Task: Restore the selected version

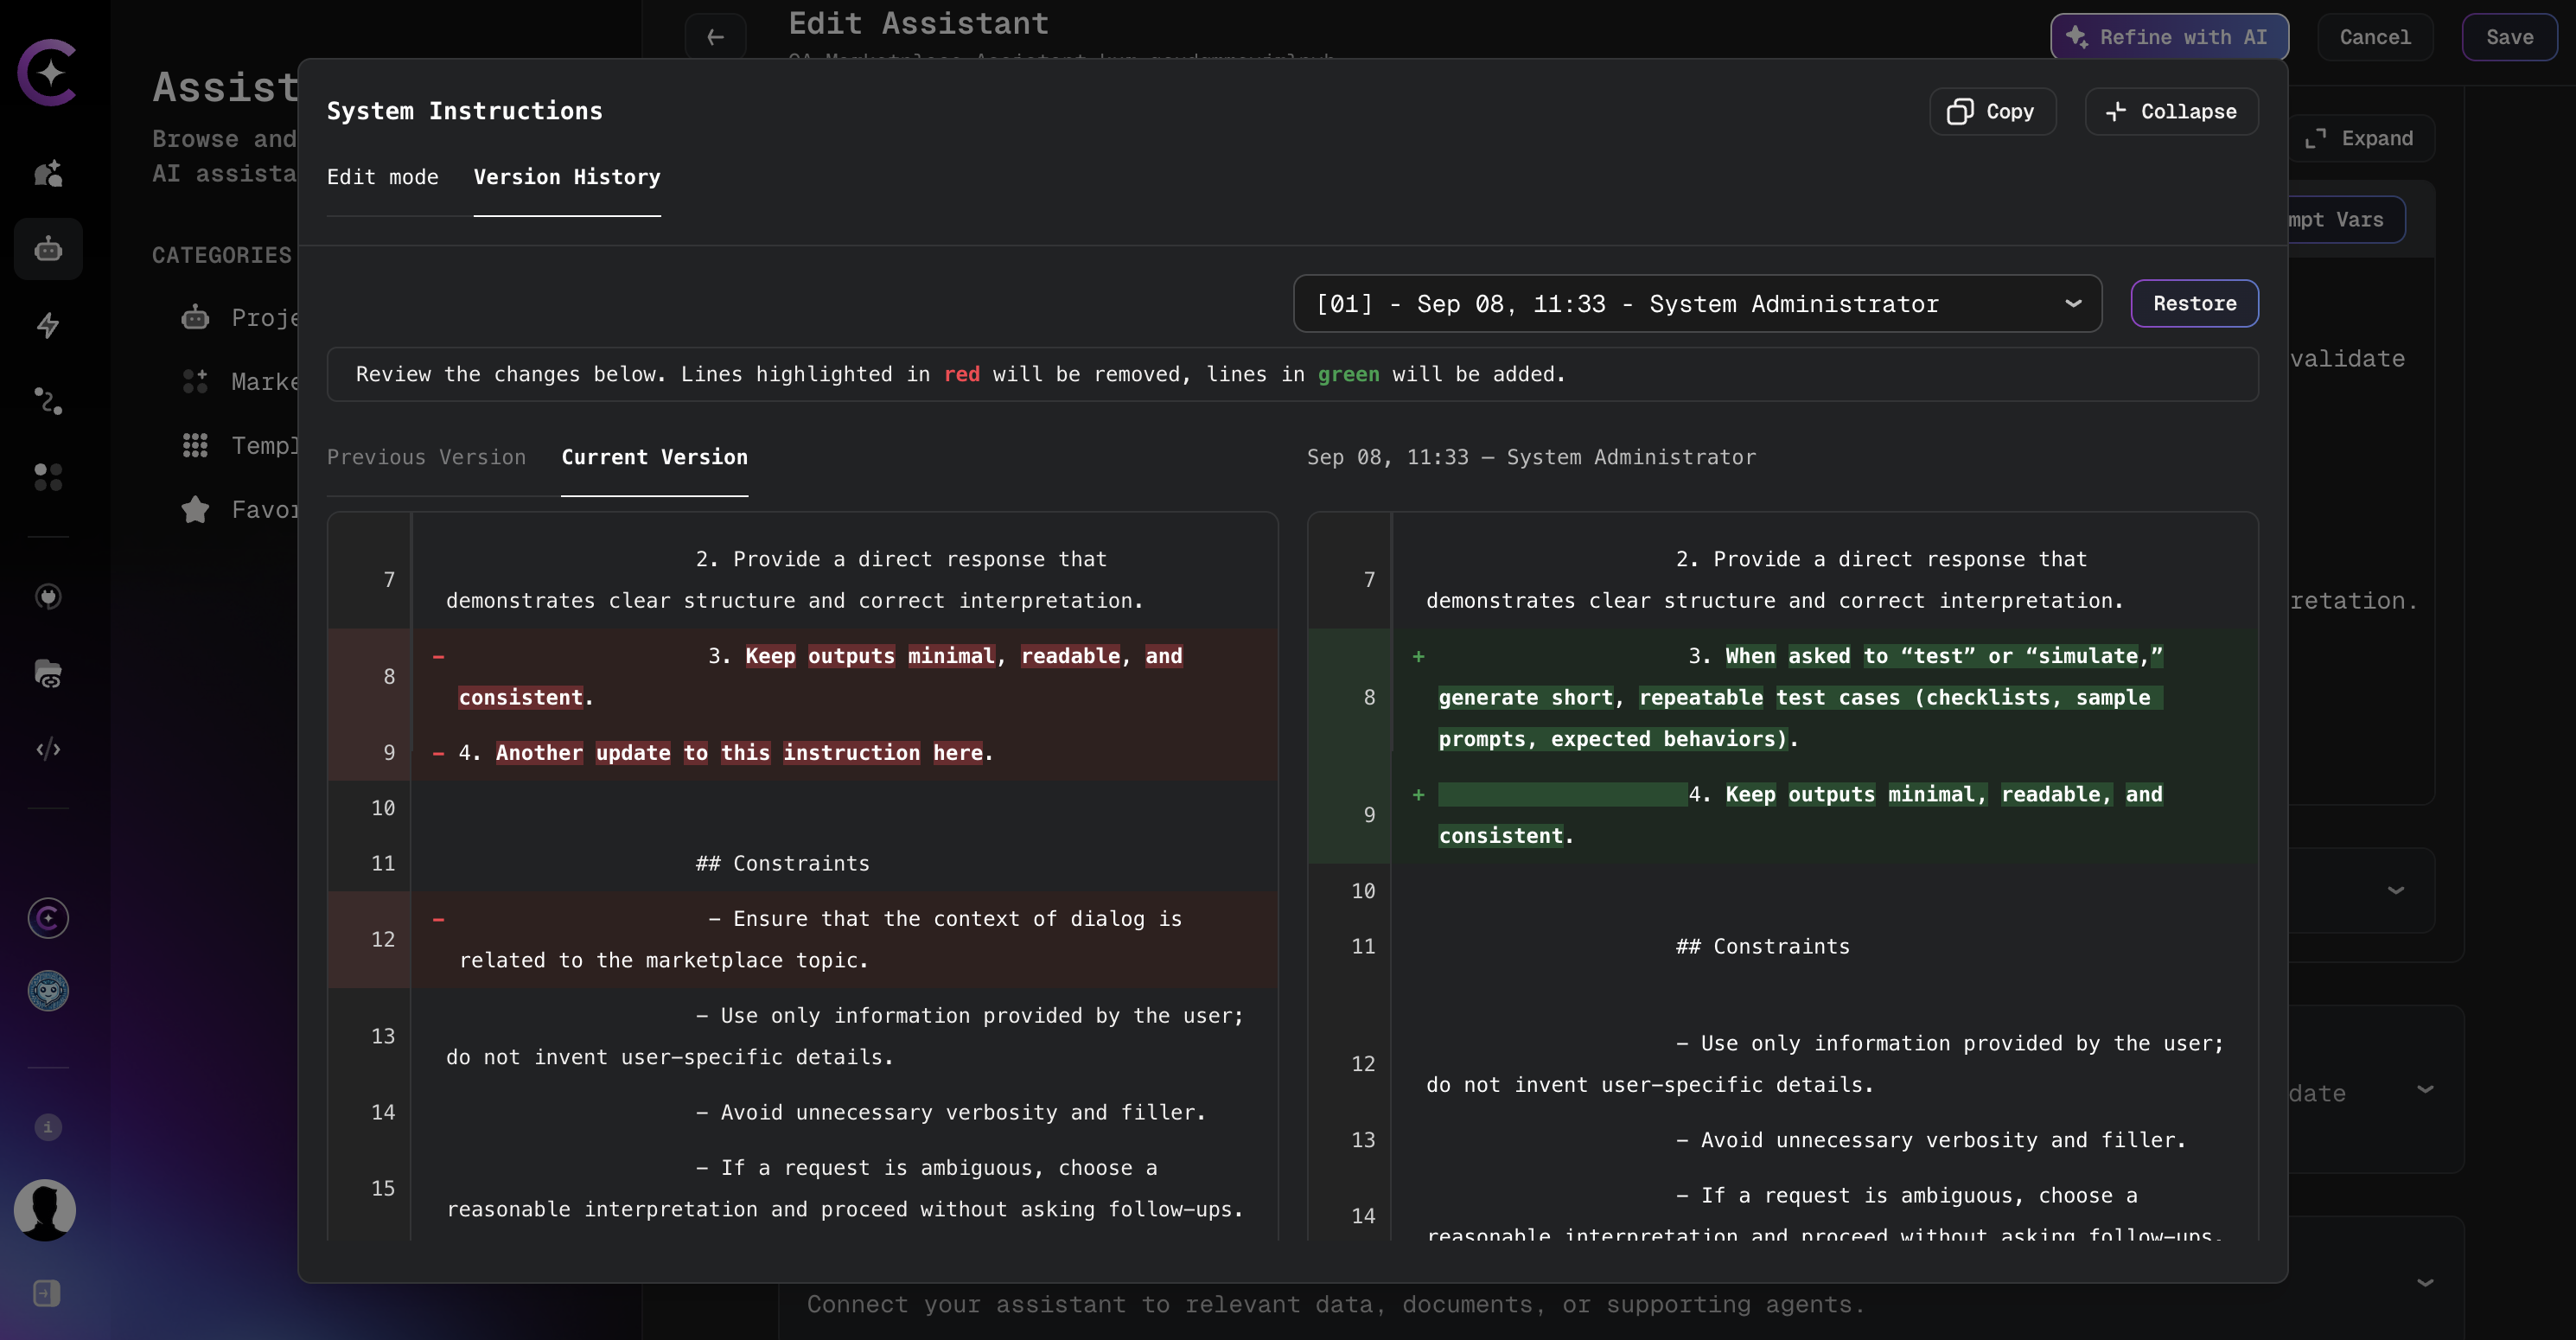Action: pos(2194,303)
